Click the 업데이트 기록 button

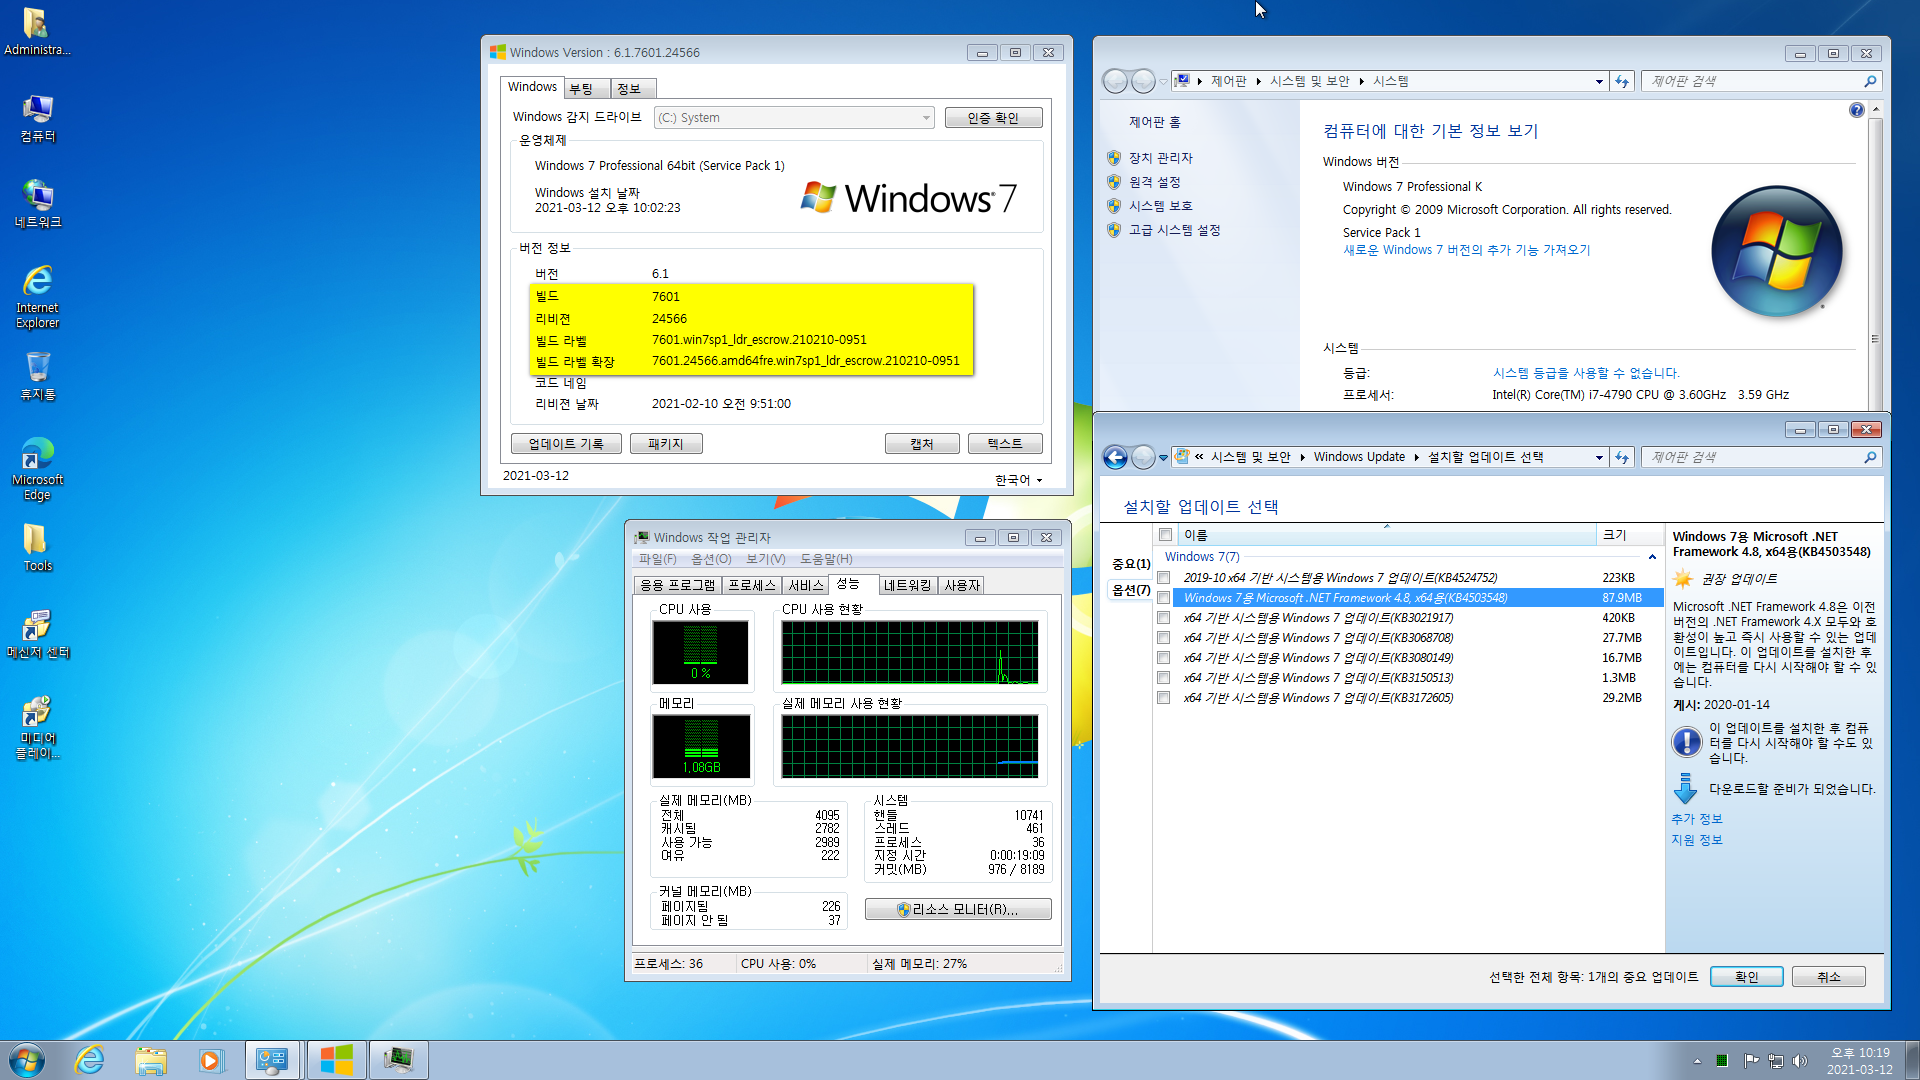coord(566,444)
